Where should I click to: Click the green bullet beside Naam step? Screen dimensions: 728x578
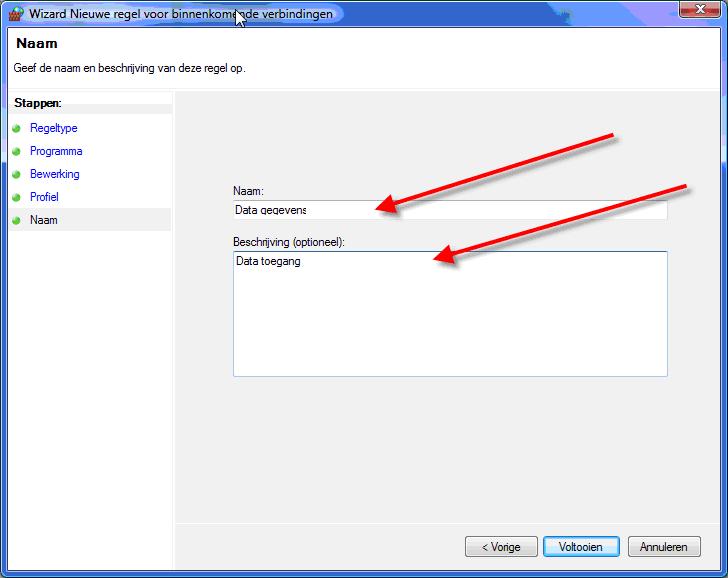coord(17,221)
